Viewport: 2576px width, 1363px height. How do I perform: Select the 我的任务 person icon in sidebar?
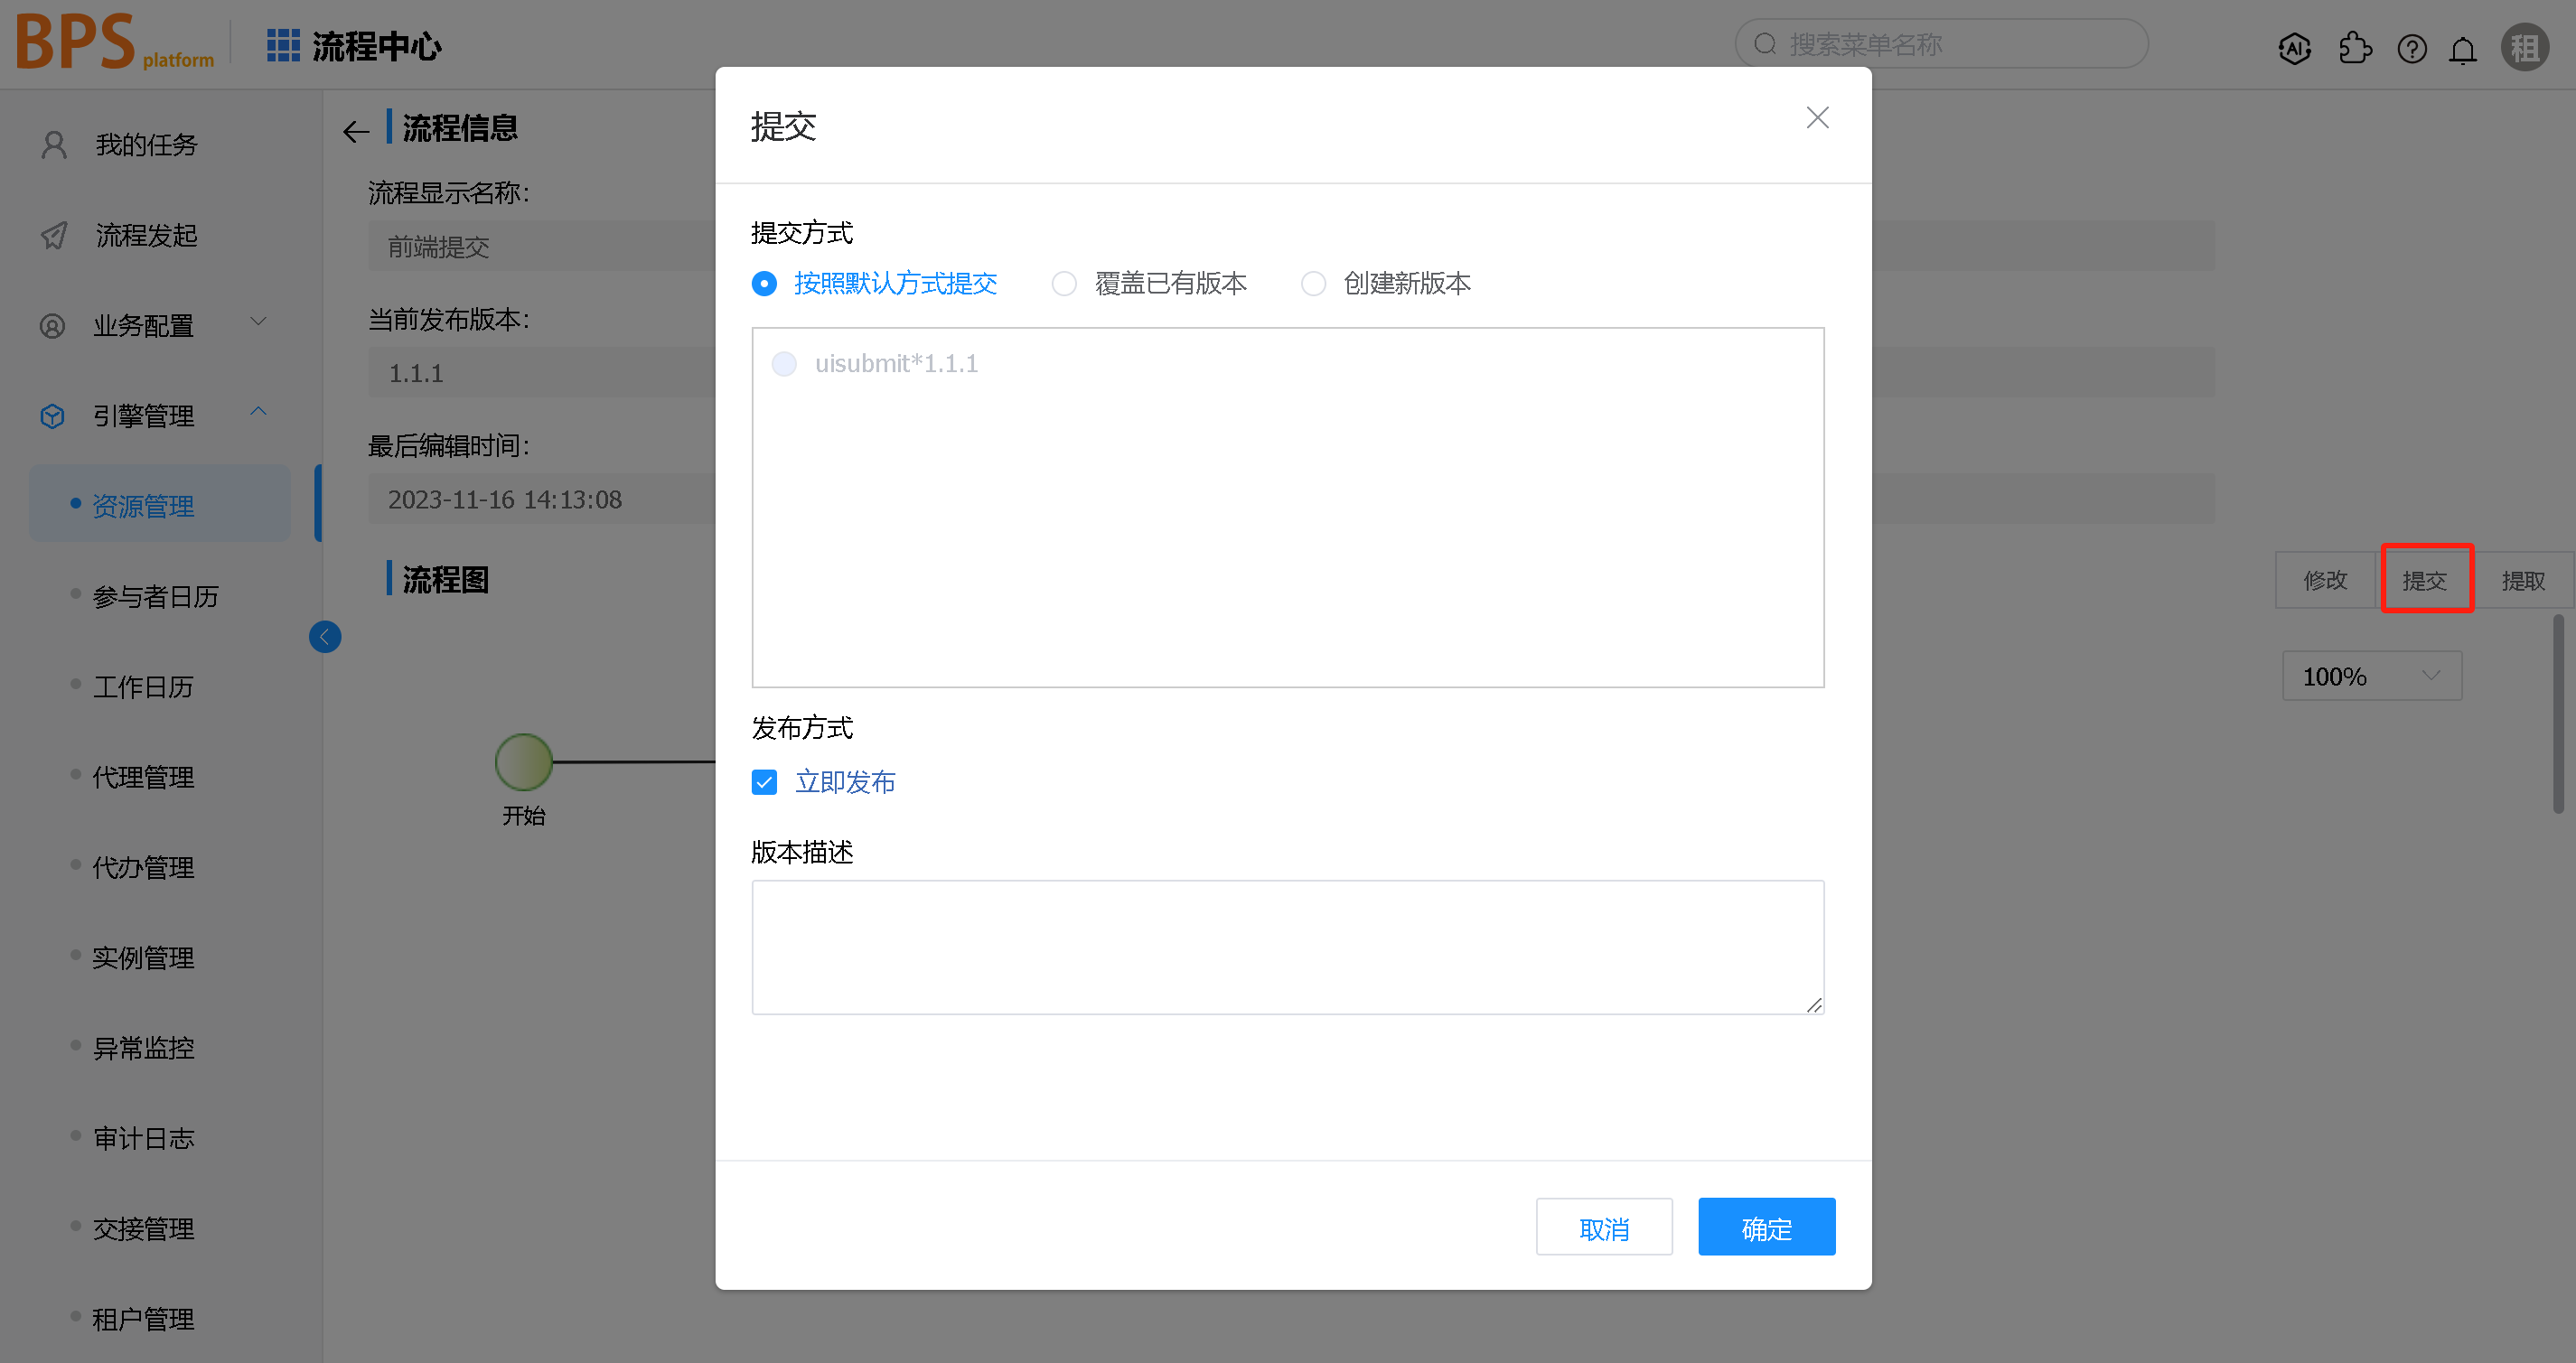point(52,144)
